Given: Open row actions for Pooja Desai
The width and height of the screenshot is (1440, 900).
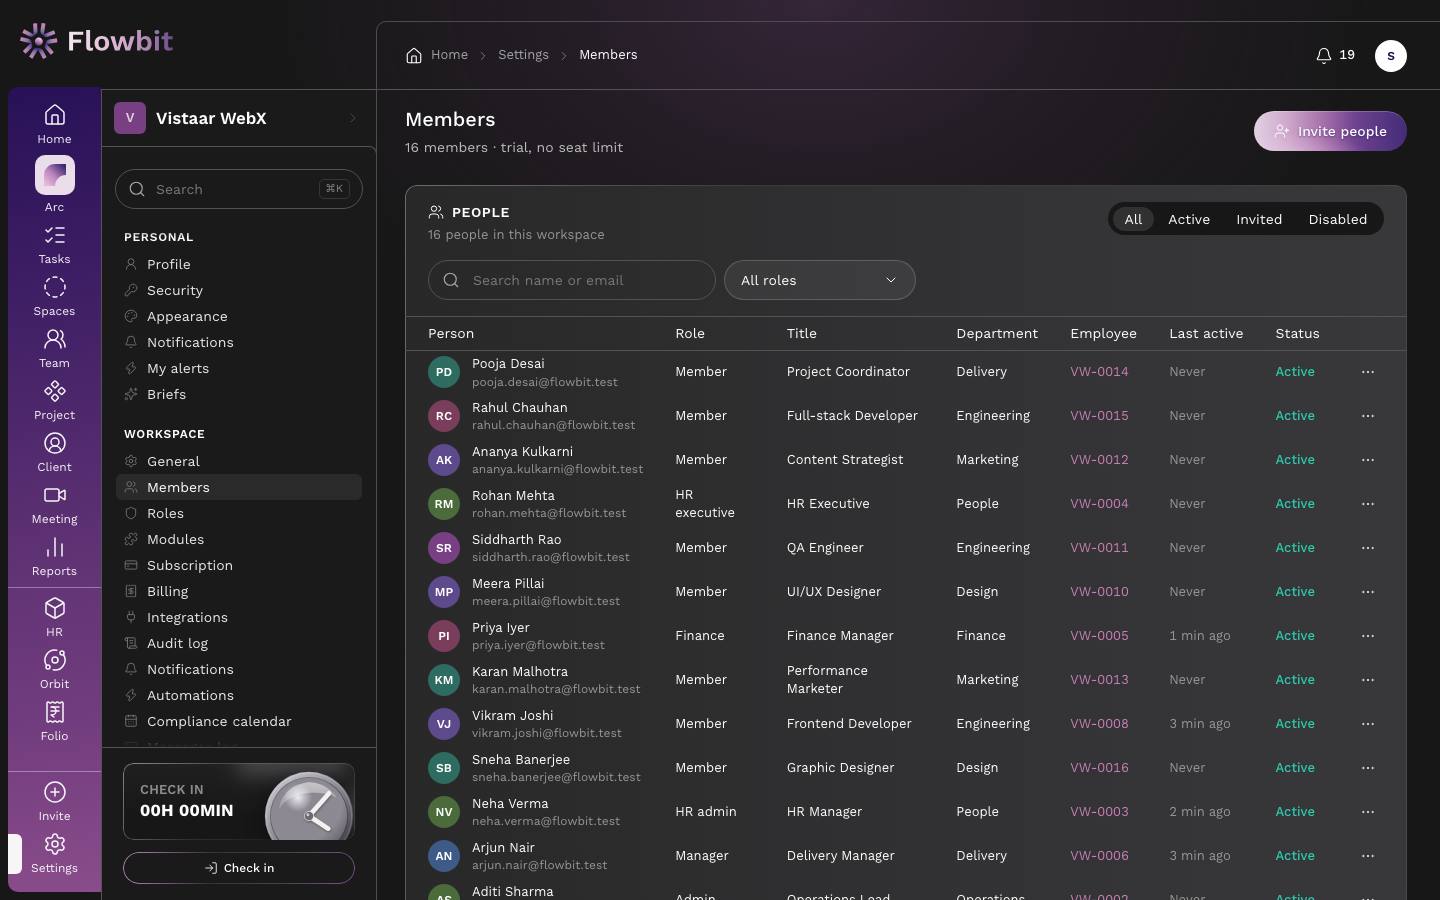Looking at the screenshot, I should [1368, 372].
